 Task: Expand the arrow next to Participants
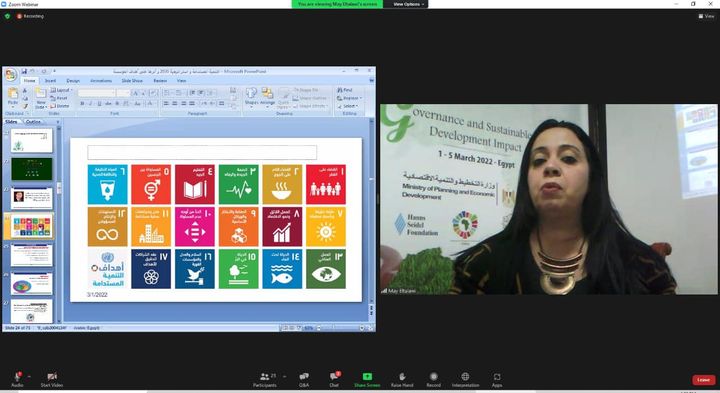[x=284, y=376]
